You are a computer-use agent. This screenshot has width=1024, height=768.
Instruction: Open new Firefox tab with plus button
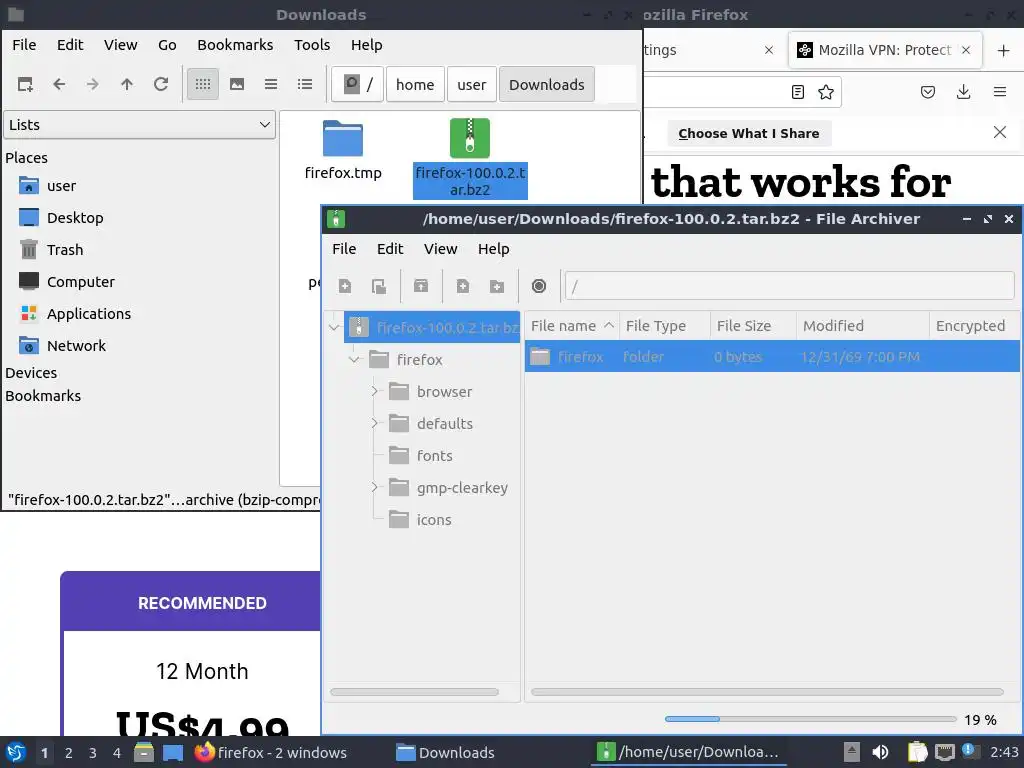pos(1004,50)
